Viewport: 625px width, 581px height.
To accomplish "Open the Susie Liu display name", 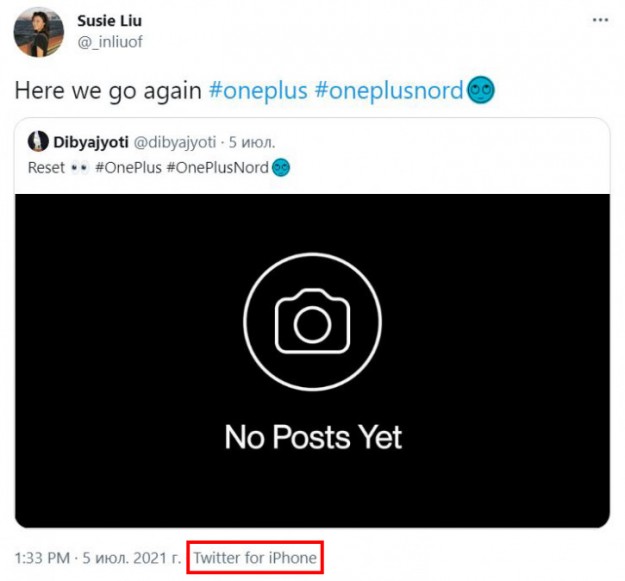I will tap(109, 20).
